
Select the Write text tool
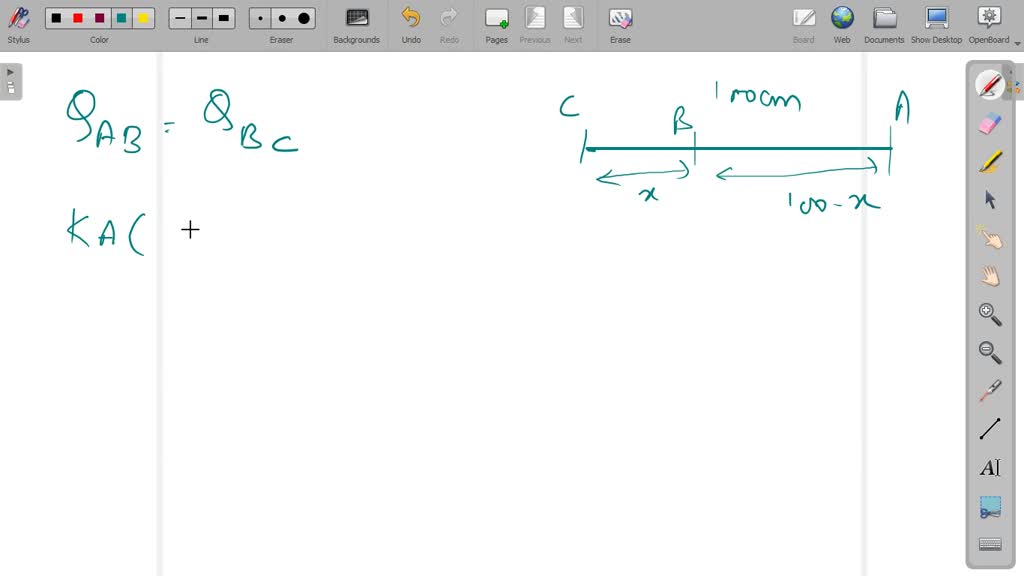coord(989,466)
